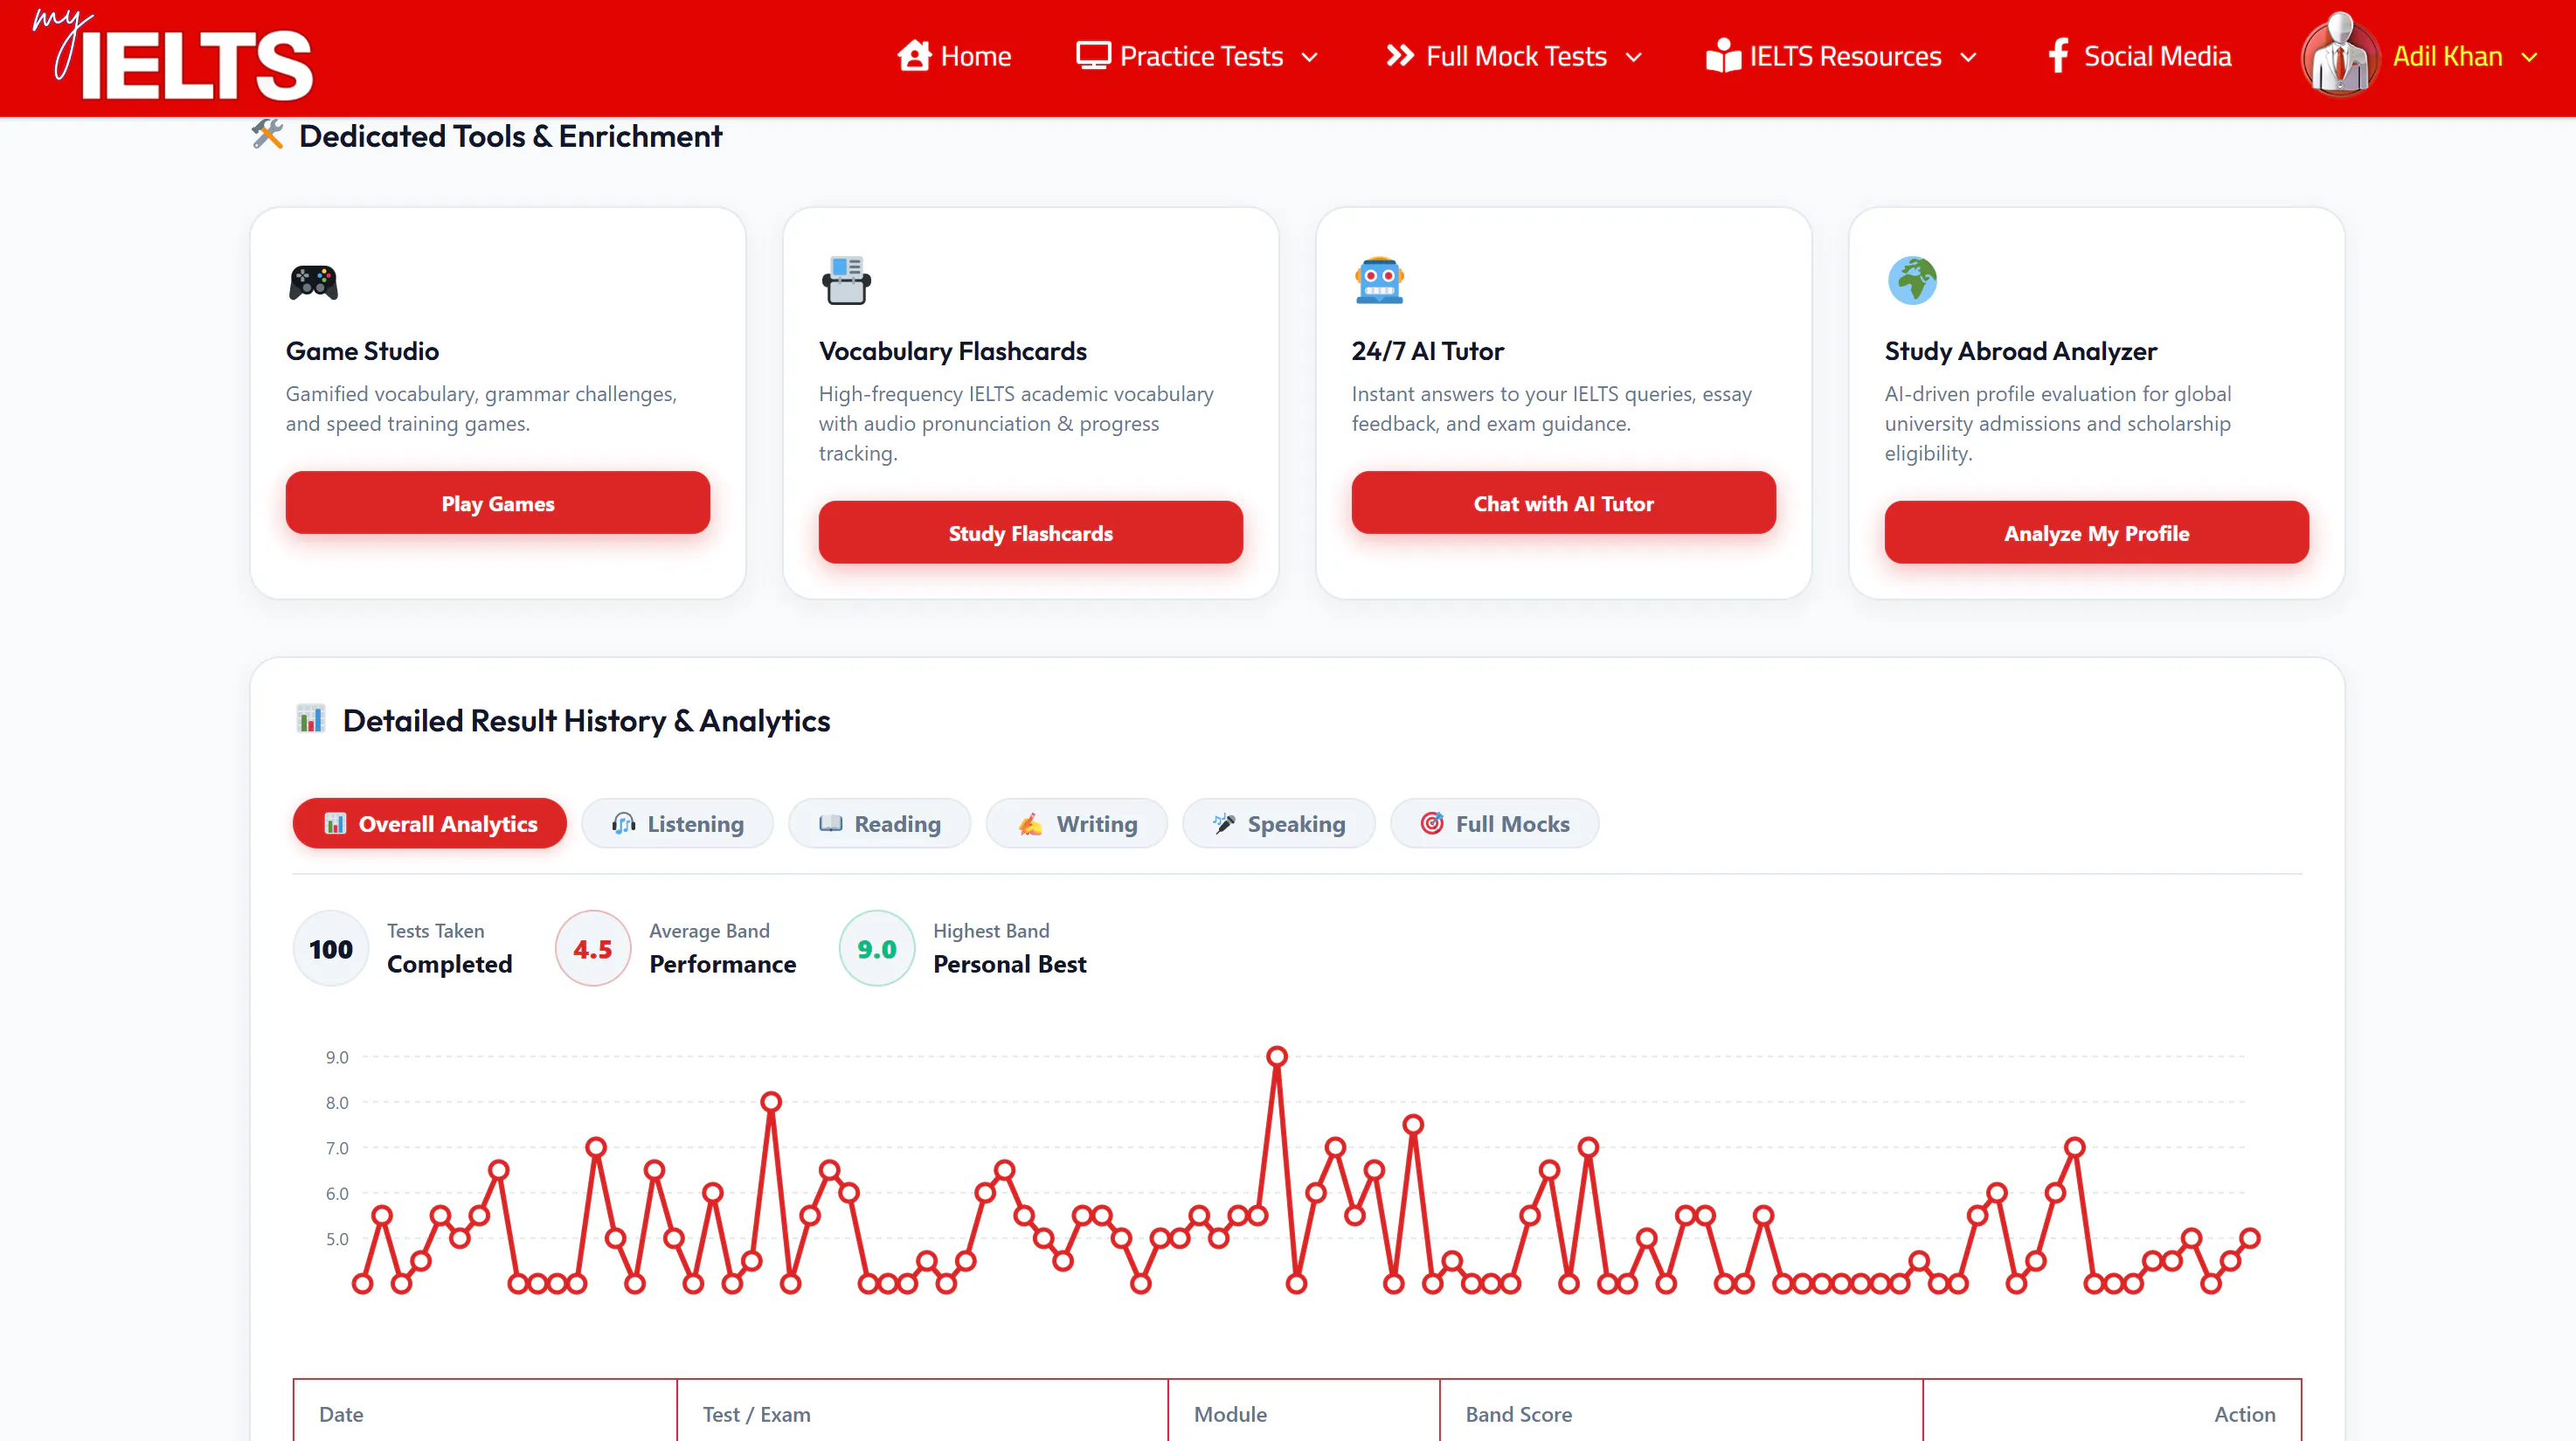Image resolution: width=2576 pixels, height=1441 pixels.
Task: Expand the IELTS Resources dropdown chevron
Action: [x=1968, y=58]
